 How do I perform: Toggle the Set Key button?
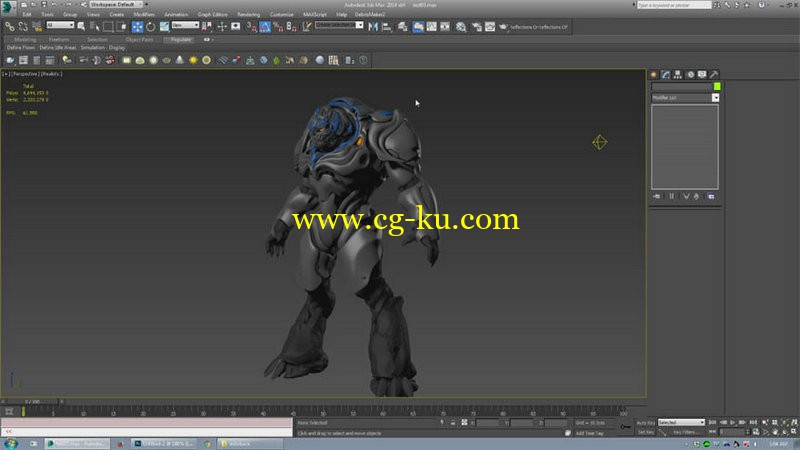[x=645, y=432]
